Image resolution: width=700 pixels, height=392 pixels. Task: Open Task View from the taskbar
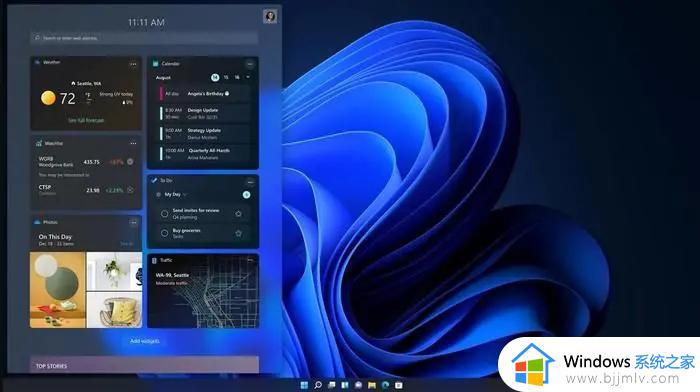(331, 385)
